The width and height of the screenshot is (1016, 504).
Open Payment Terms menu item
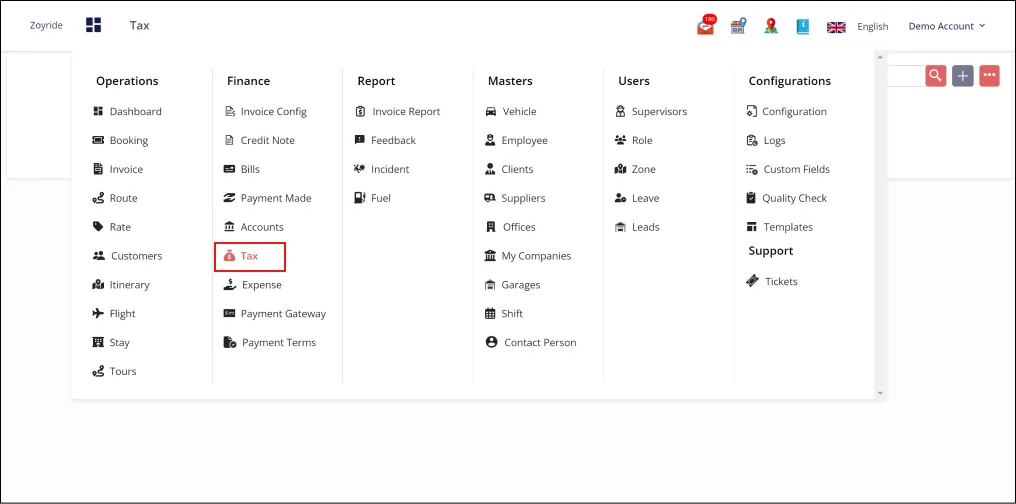pos(270,342)
